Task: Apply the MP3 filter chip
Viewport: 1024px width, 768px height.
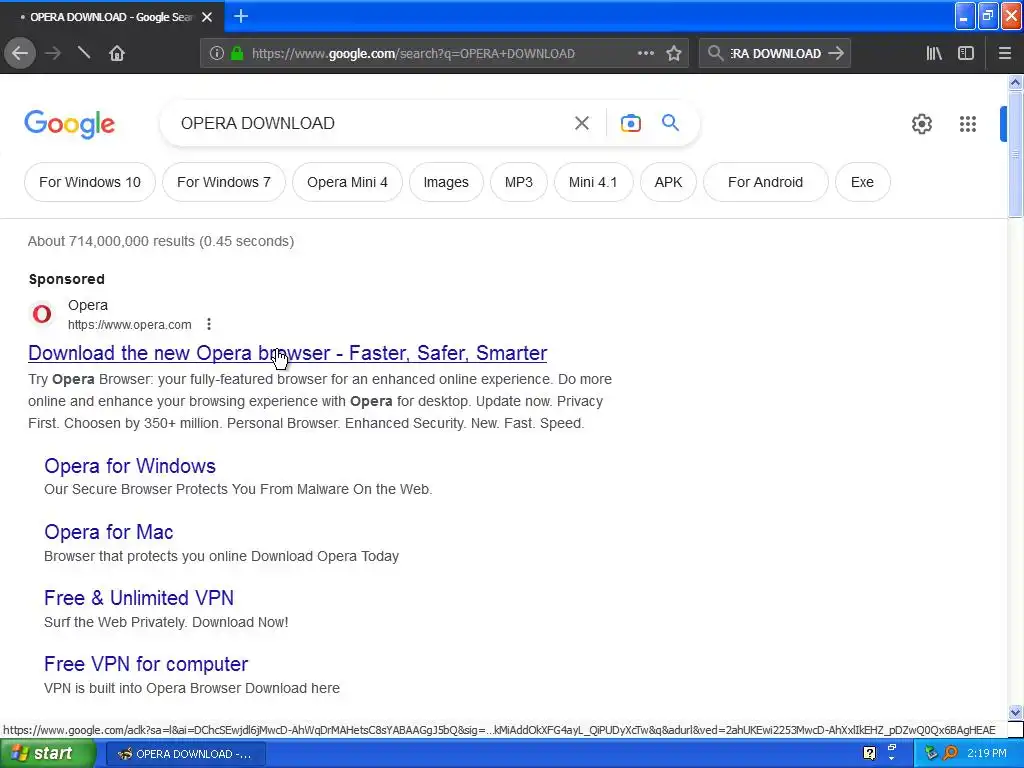Action: pos(519,182)
